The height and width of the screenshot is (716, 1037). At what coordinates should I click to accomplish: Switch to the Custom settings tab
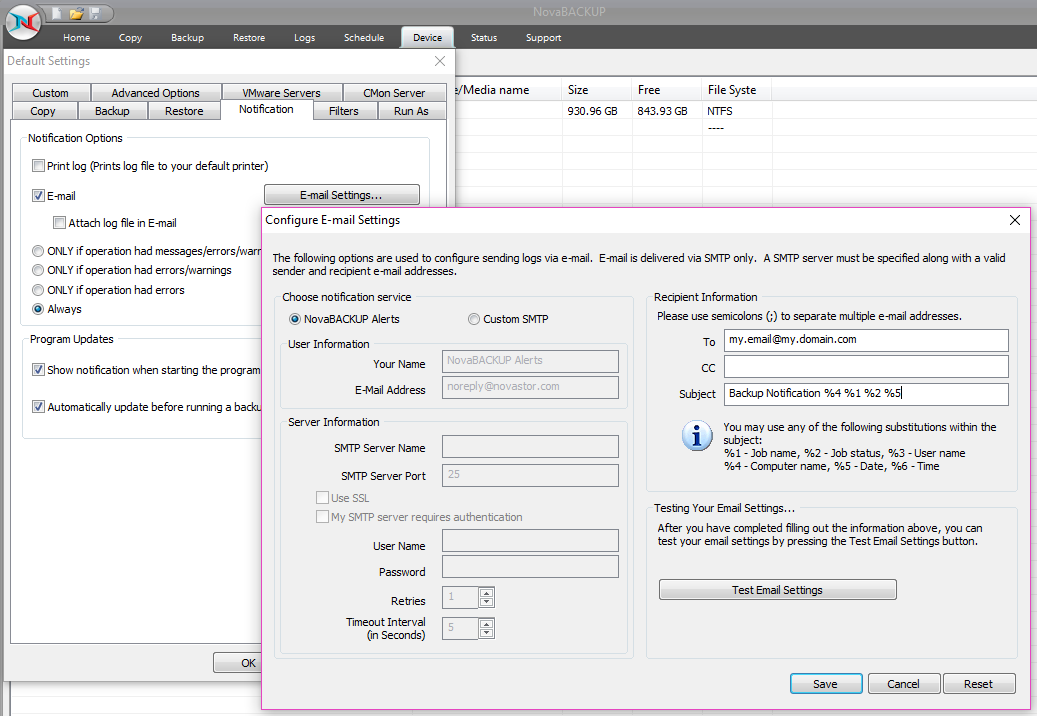pyautogui.click(x=51, y=93)
